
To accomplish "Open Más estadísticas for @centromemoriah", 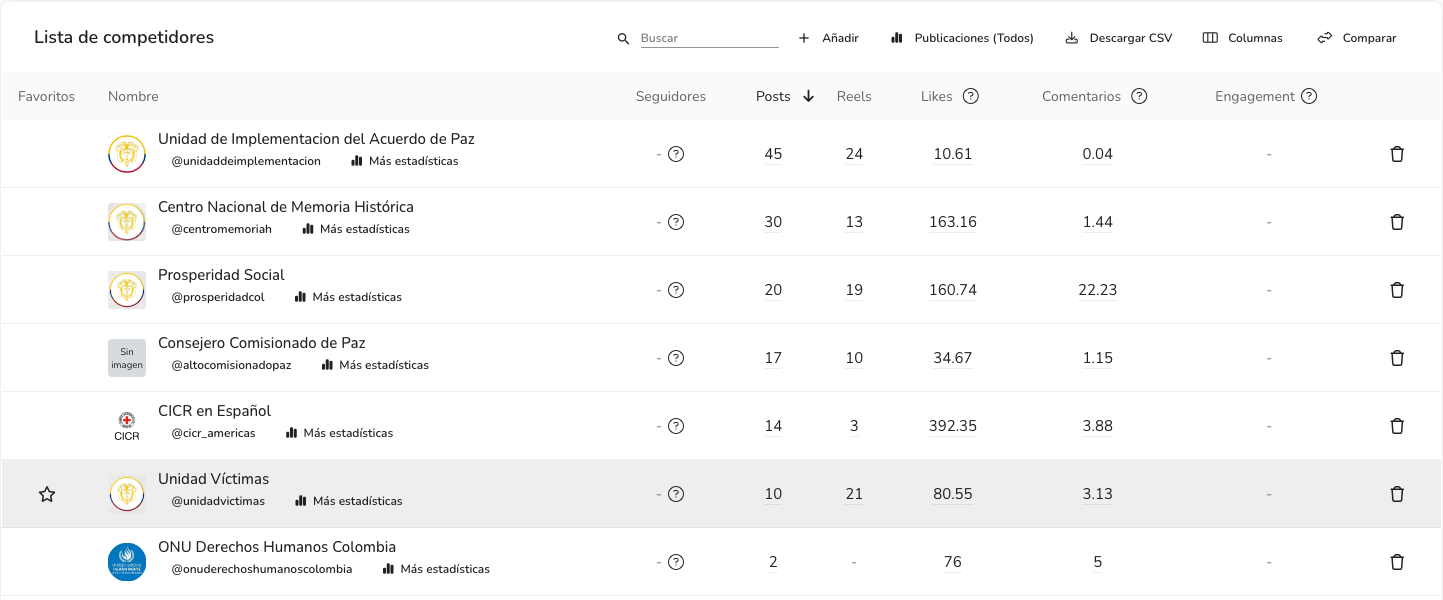I will click(x=356, y=229).
